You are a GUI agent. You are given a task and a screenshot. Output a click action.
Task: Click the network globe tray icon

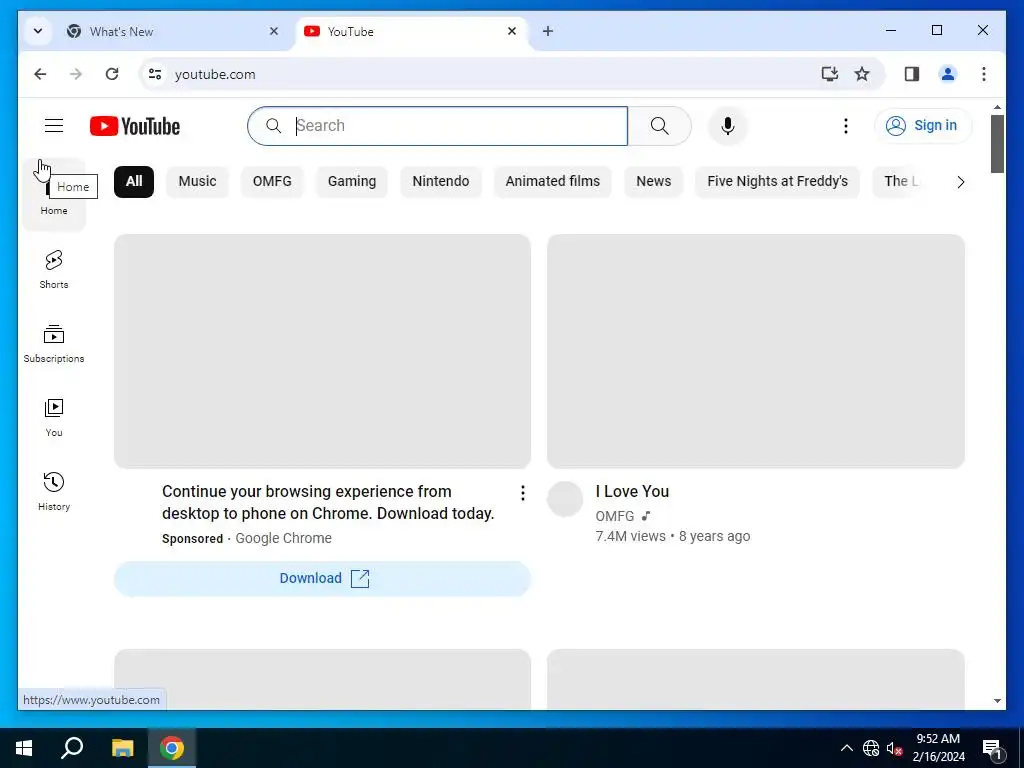click(871, 748)
